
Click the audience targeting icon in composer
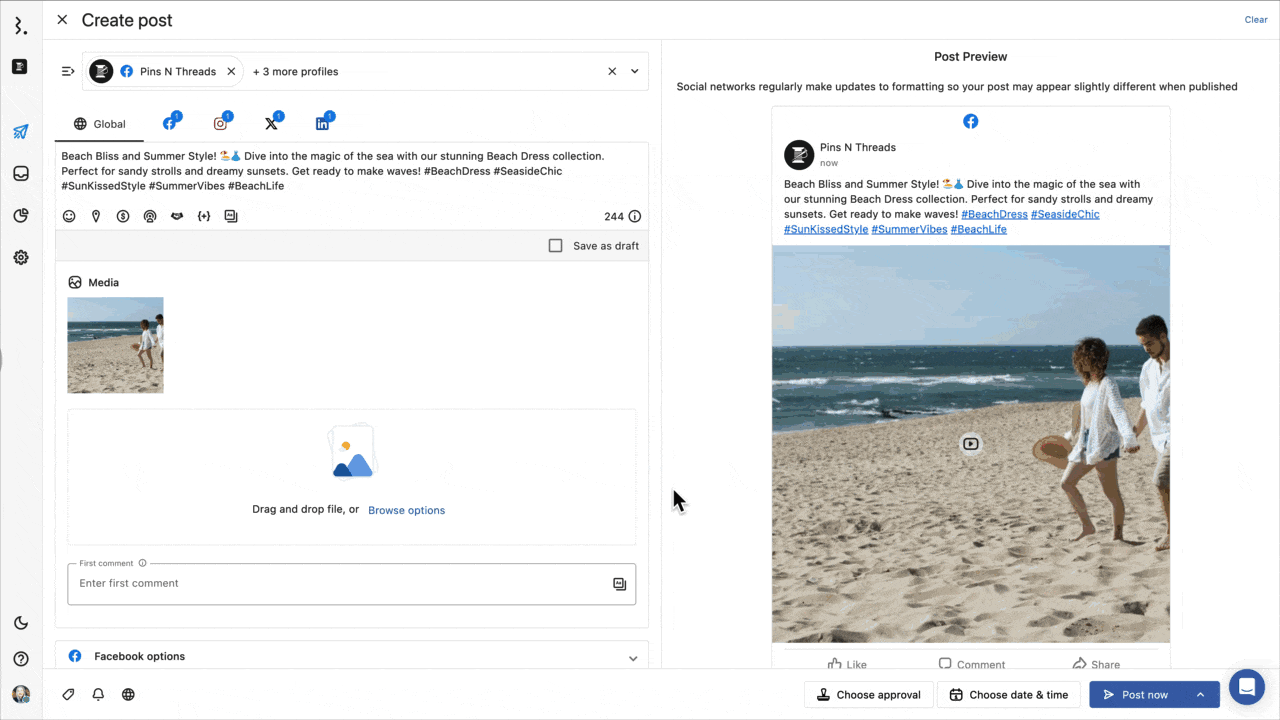[x=150, y=216]
